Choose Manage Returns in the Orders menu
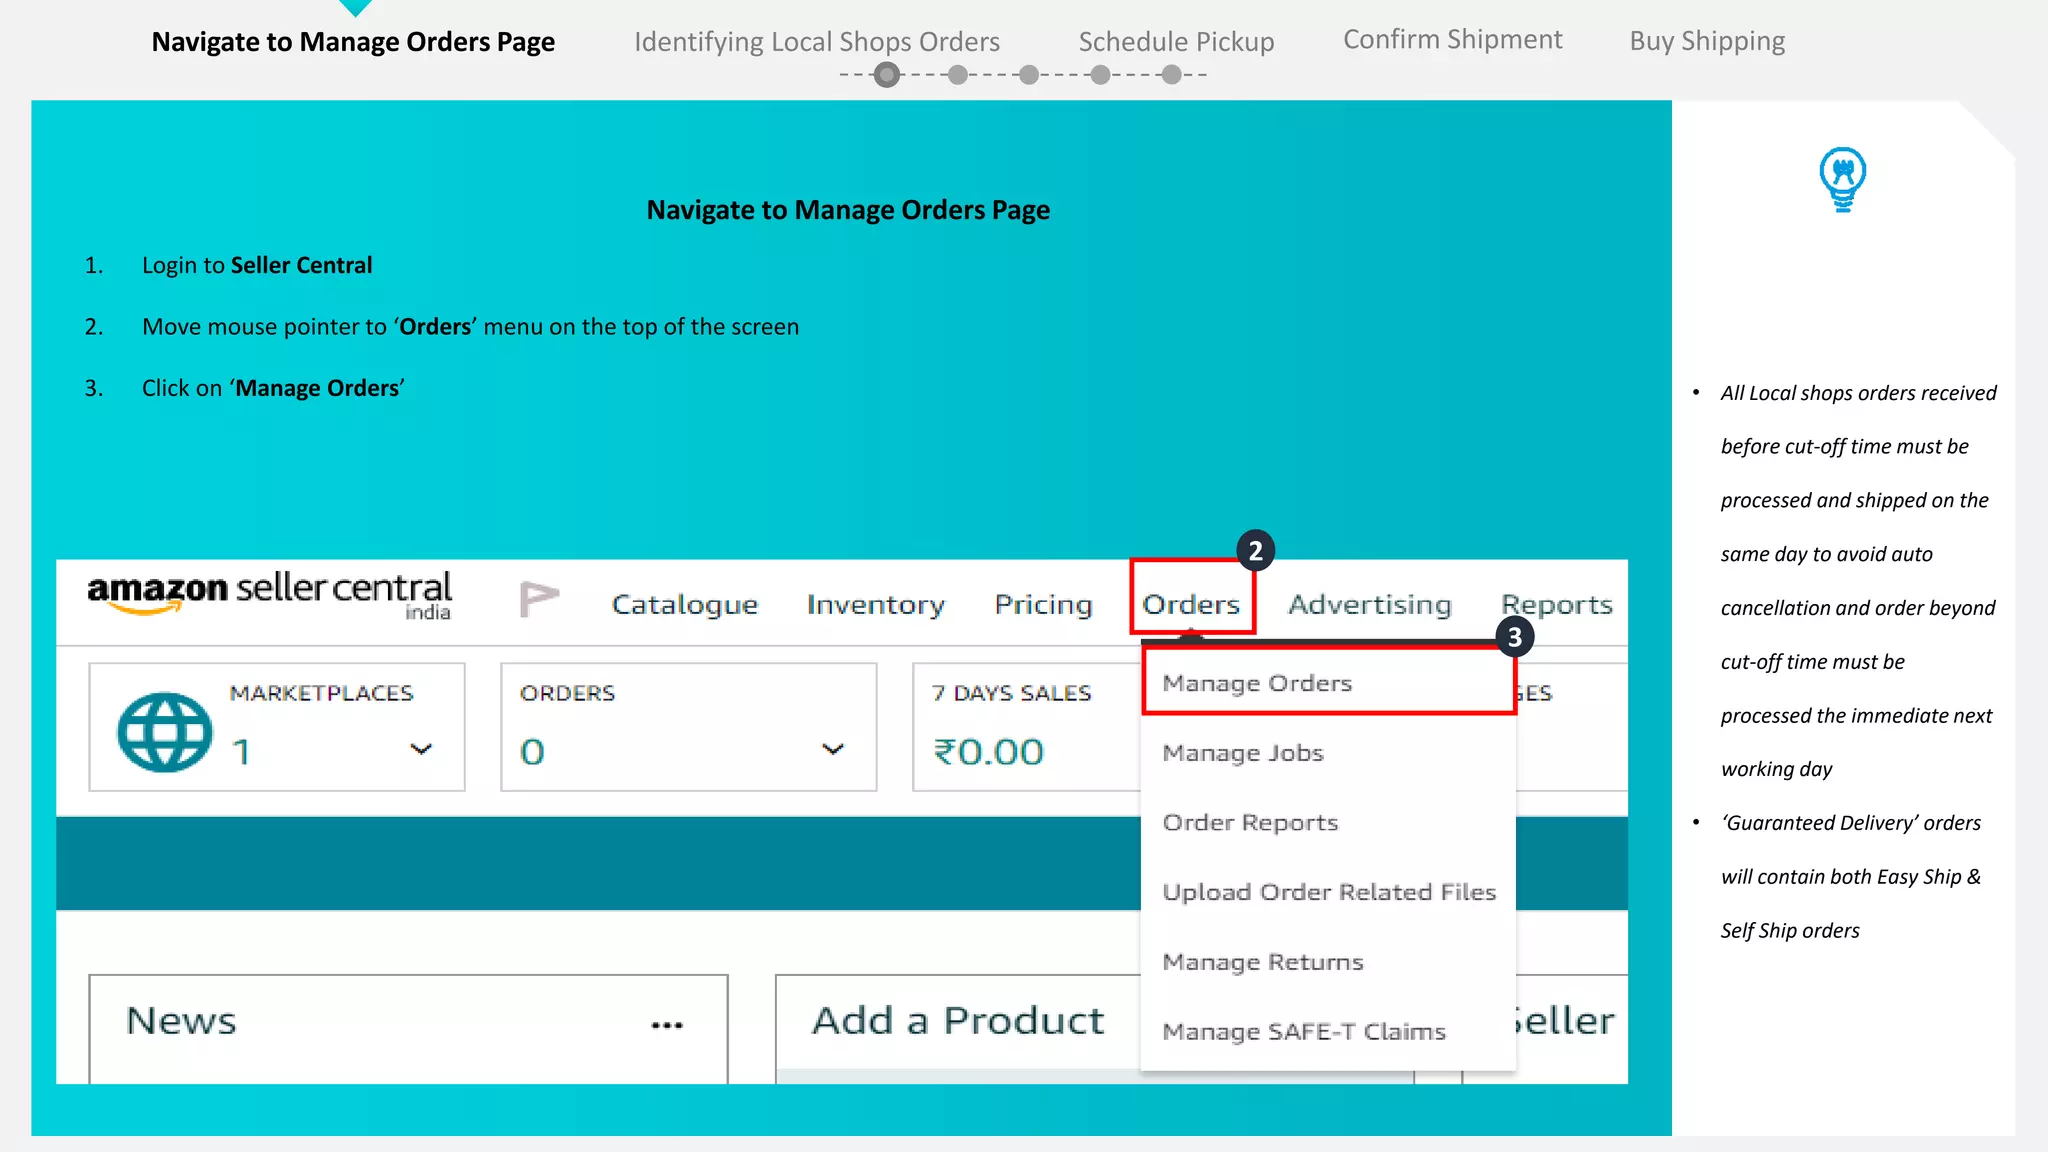2048x1152 pixels. point(1263,962)
